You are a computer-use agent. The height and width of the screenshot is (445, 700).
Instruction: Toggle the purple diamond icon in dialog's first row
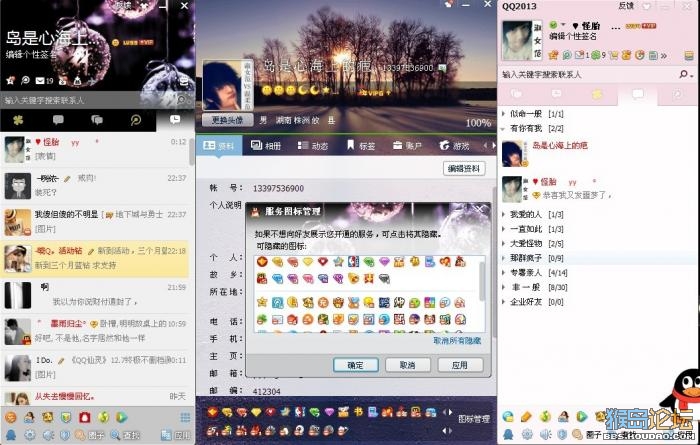[384, 262]
